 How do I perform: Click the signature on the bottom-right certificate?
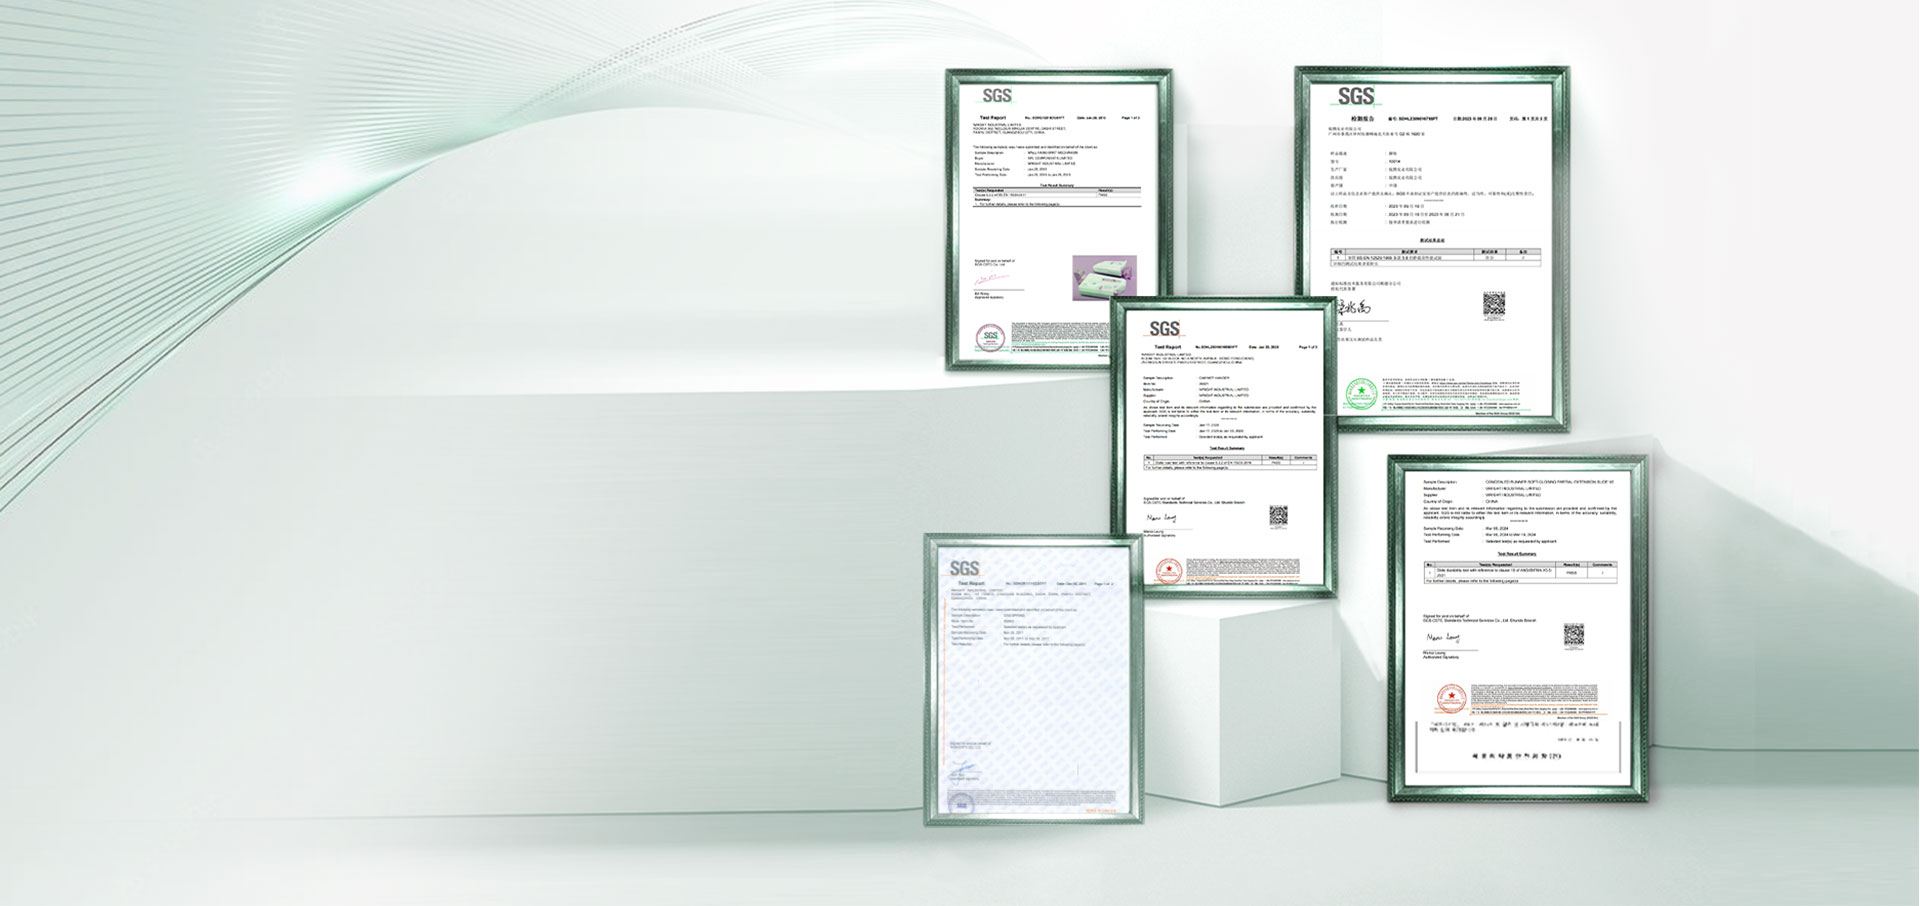[1443, 637]
